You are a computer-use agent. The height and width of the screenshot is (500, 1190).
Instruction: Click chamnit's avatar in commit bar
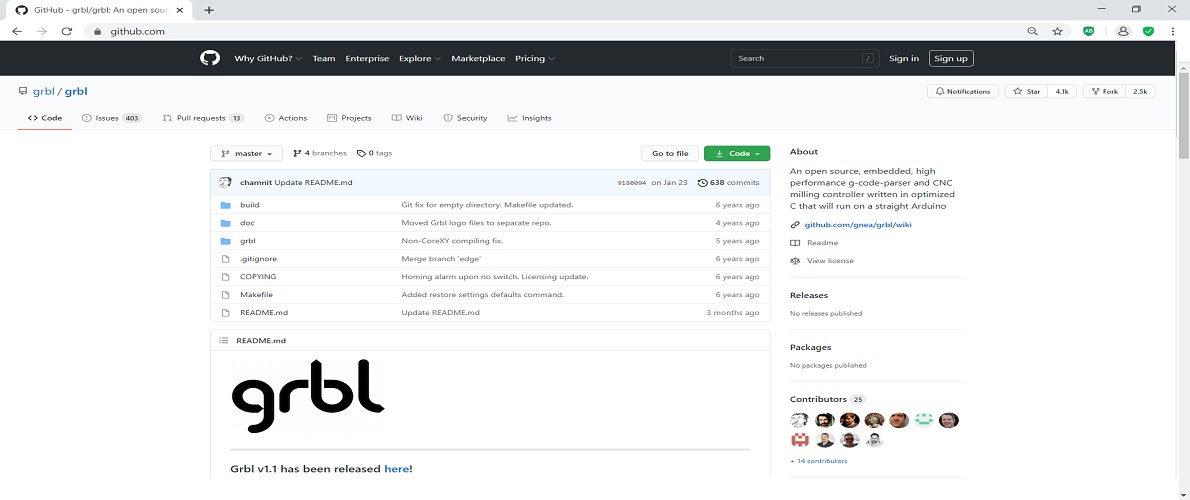(225, 182)
